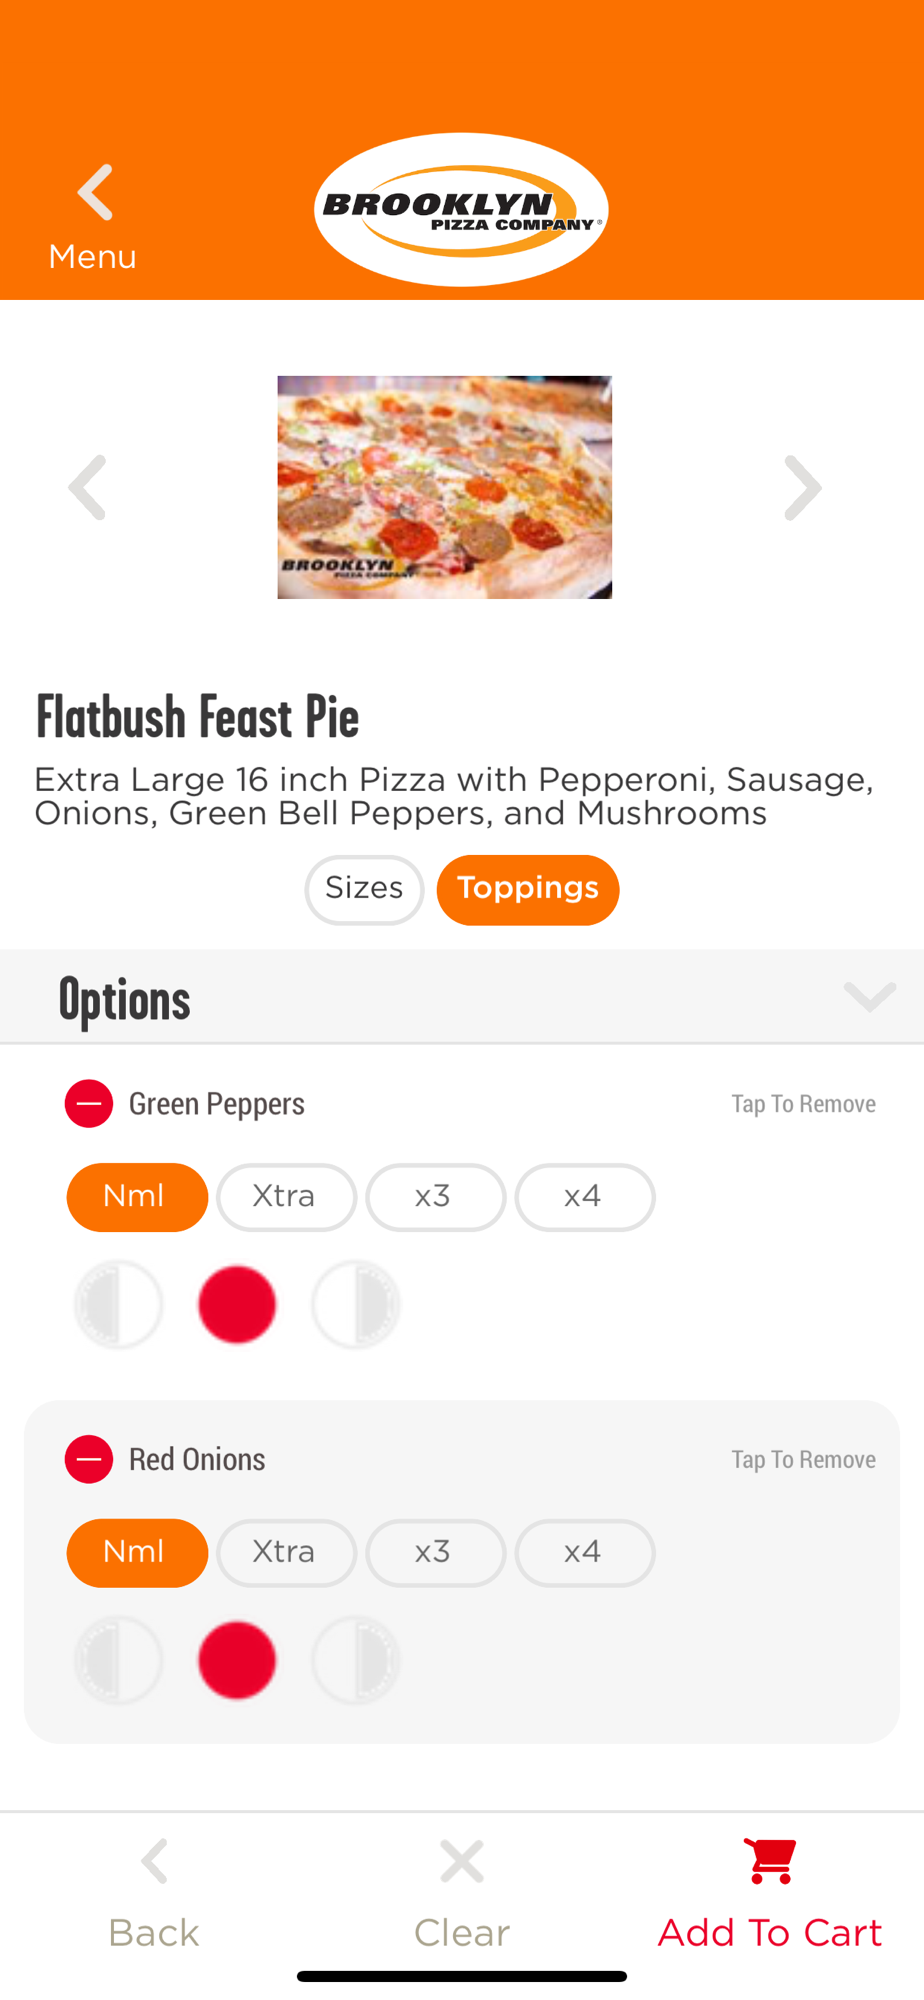Tap the bottom Back chevron icon

tap(154, 1861)
